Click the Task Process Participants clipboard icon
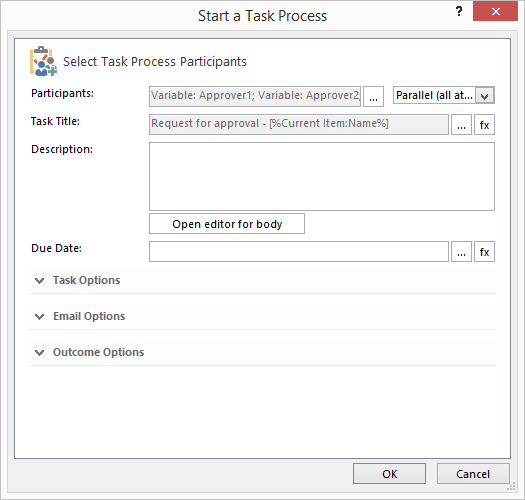 pos(43,61)
